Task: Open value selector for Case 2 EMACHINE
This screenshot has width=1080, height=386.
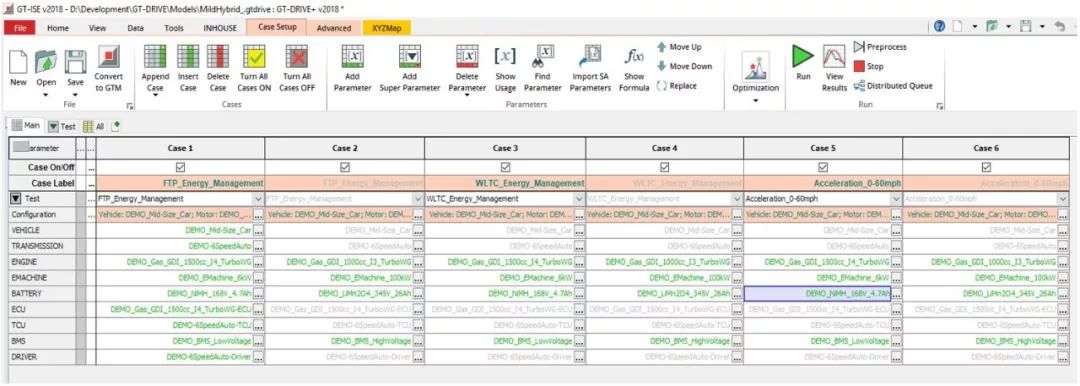Action: [418, 278]
